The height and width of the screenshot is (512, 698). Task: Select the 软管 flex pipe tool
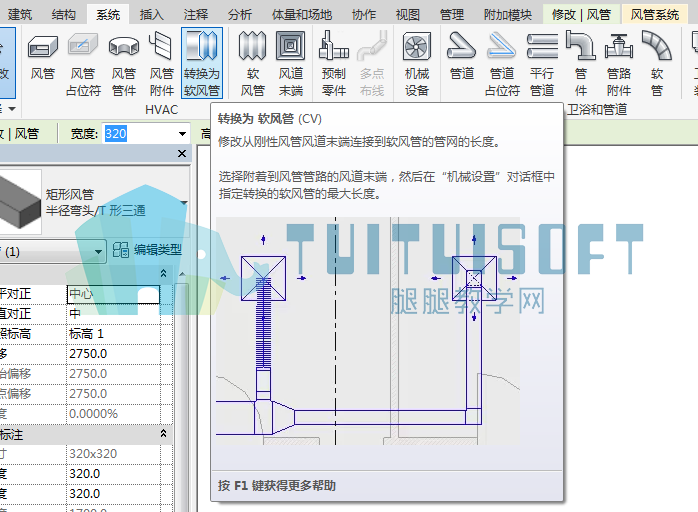coord(657,62)
